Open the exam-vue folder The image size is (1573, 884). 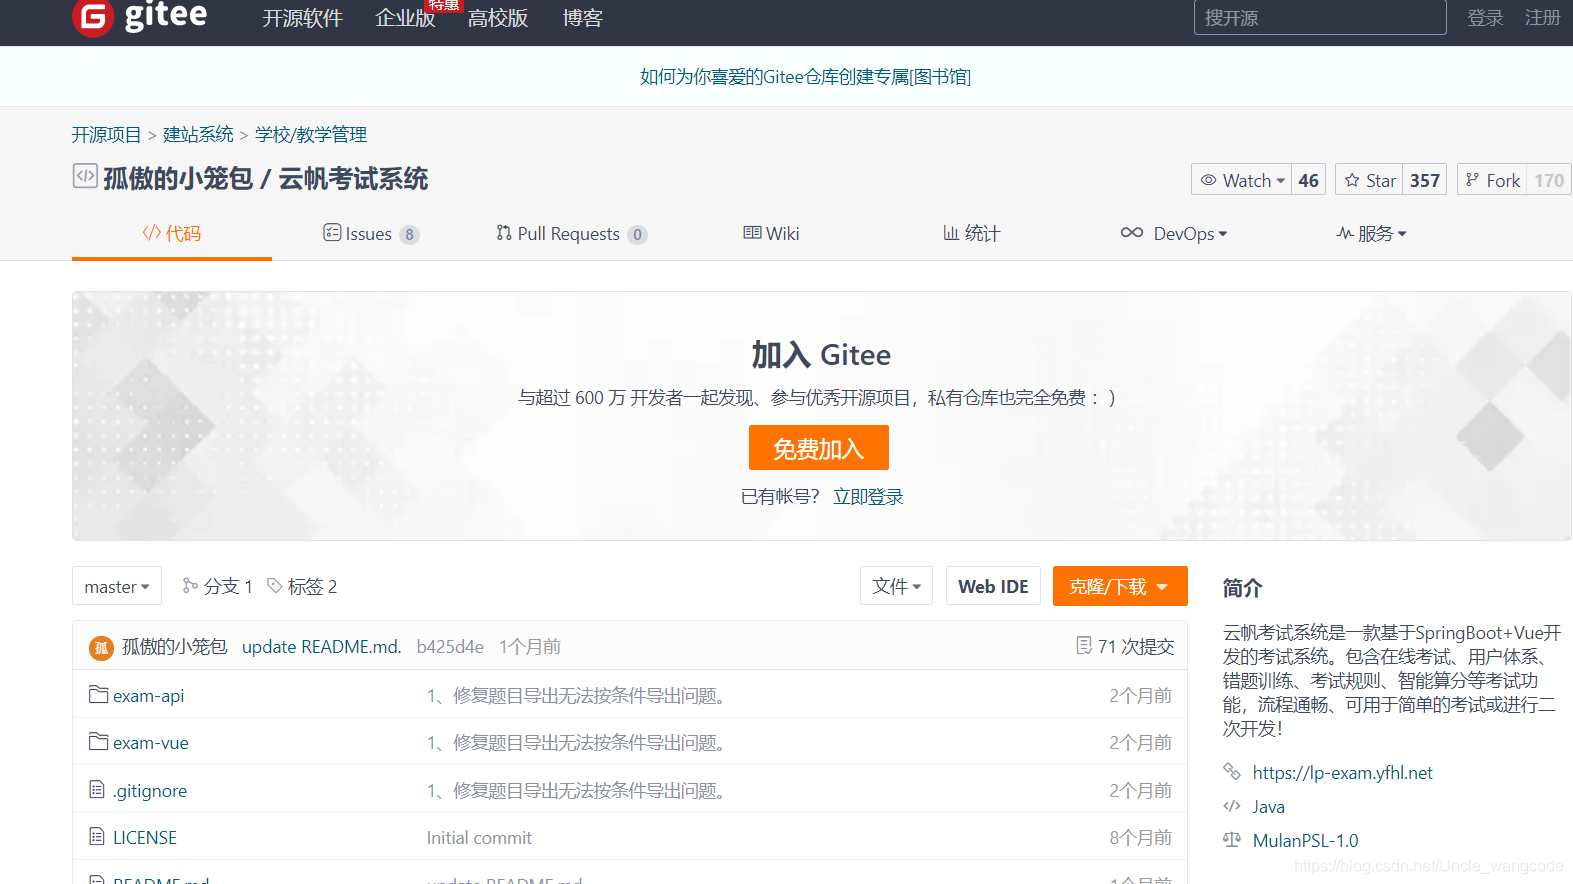151,742
